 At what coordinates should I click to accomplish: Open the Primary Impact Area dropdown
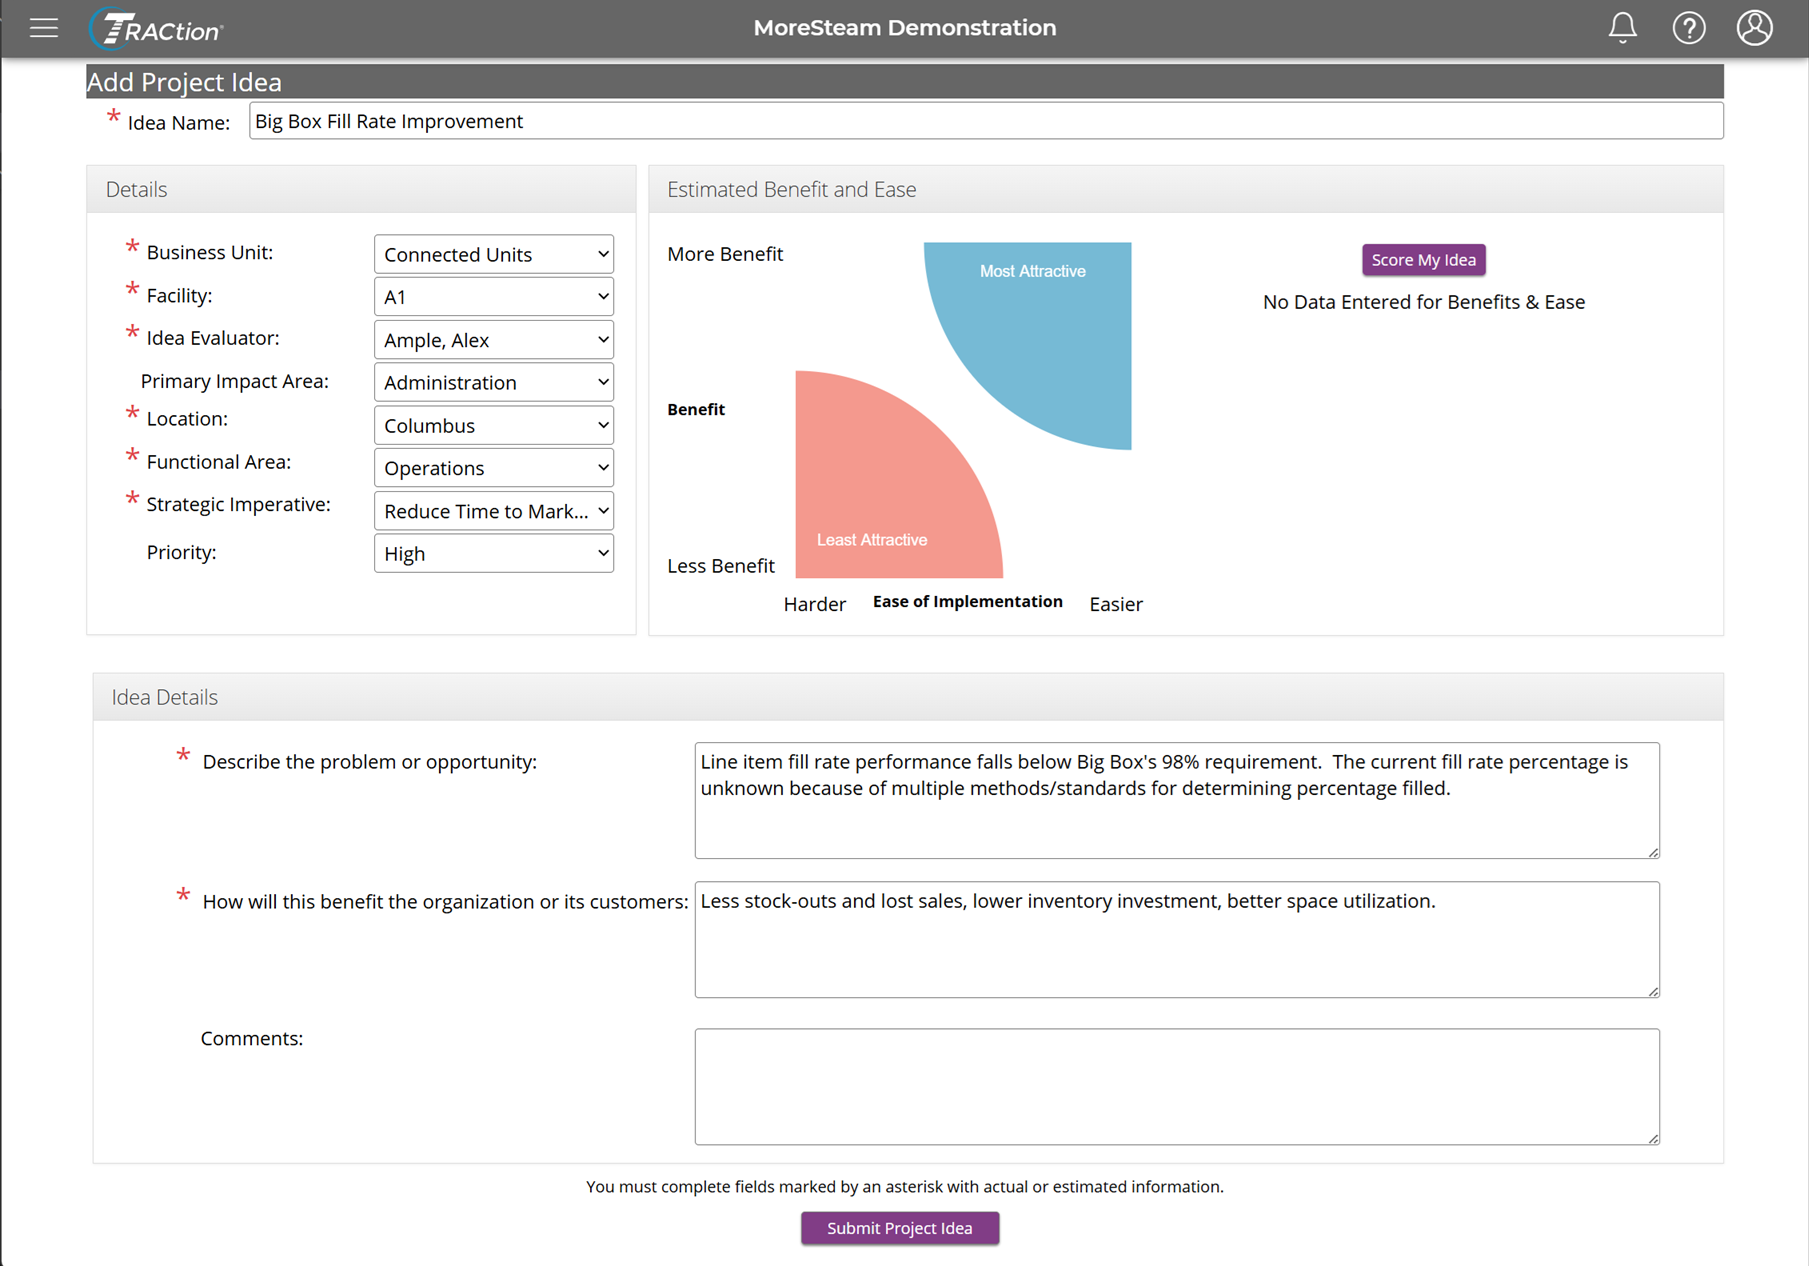coord(494,382)
